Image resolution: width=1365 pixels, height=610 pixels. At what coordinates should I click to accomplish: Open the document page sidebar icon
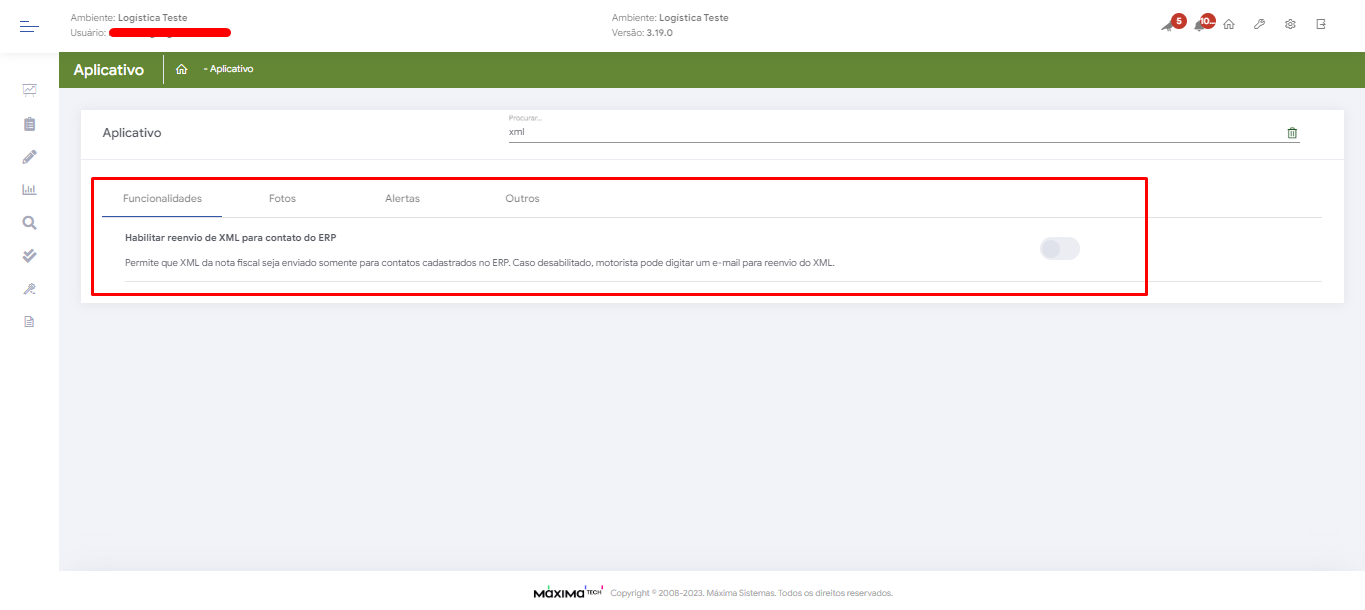pos(29,322)
